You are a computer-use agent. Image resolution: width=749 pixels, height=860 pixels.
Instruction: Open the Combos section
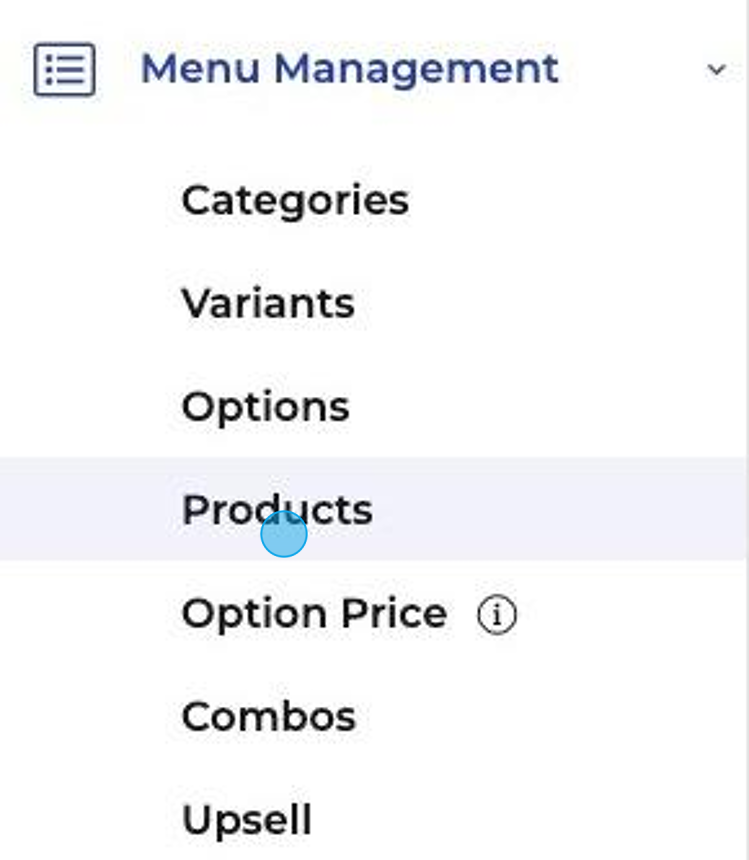tap(269, 717)
